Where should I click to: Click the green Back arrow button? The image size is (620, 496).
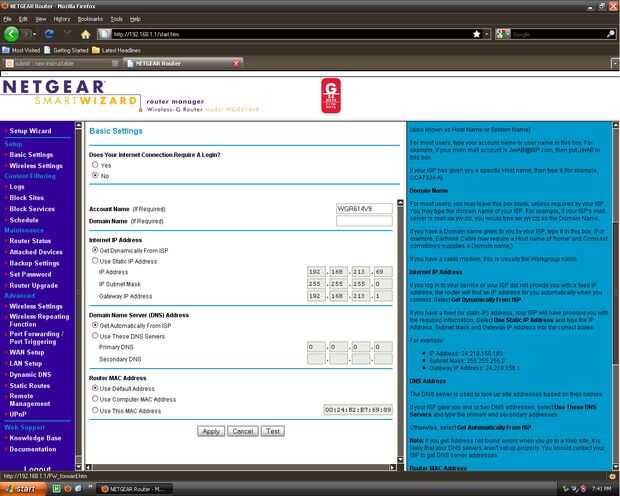(11, 34)
